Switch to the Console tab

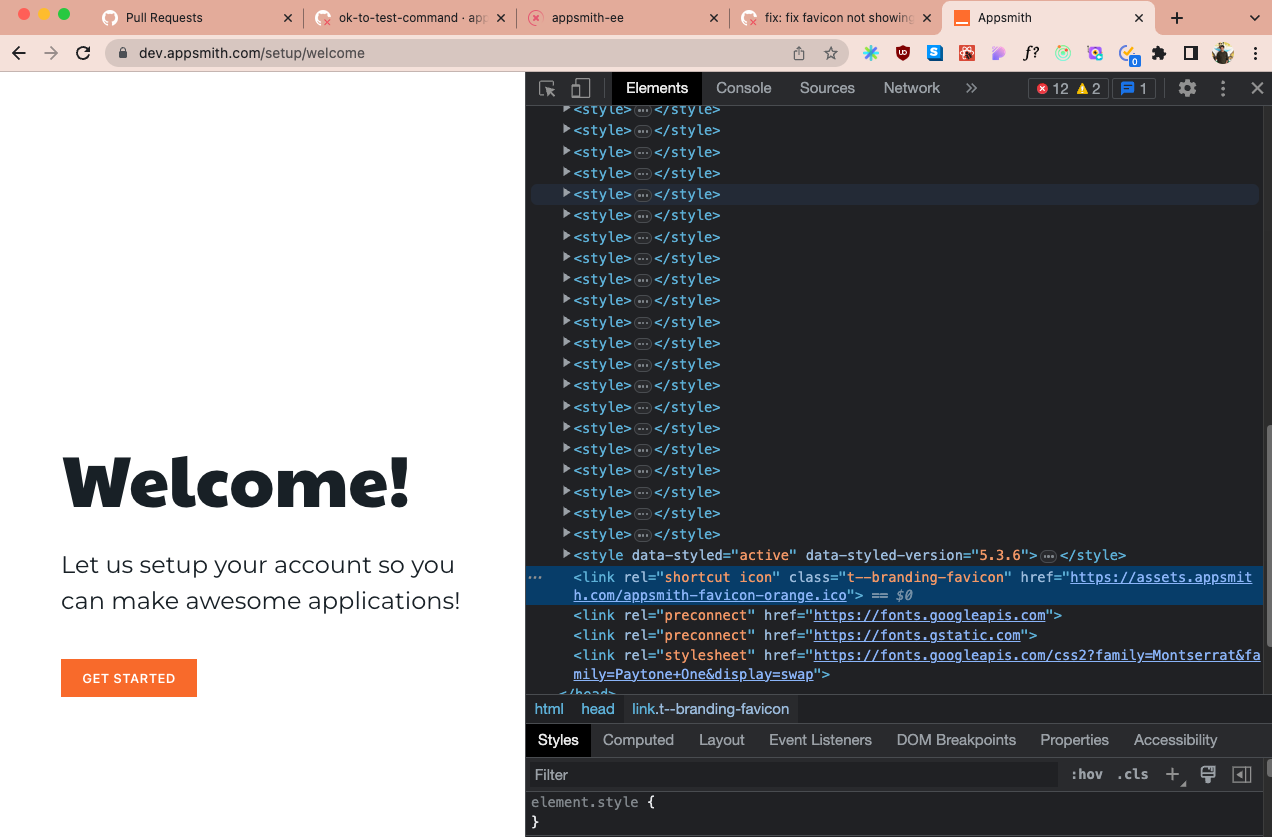pyautogui.click(x=744, y=88)
